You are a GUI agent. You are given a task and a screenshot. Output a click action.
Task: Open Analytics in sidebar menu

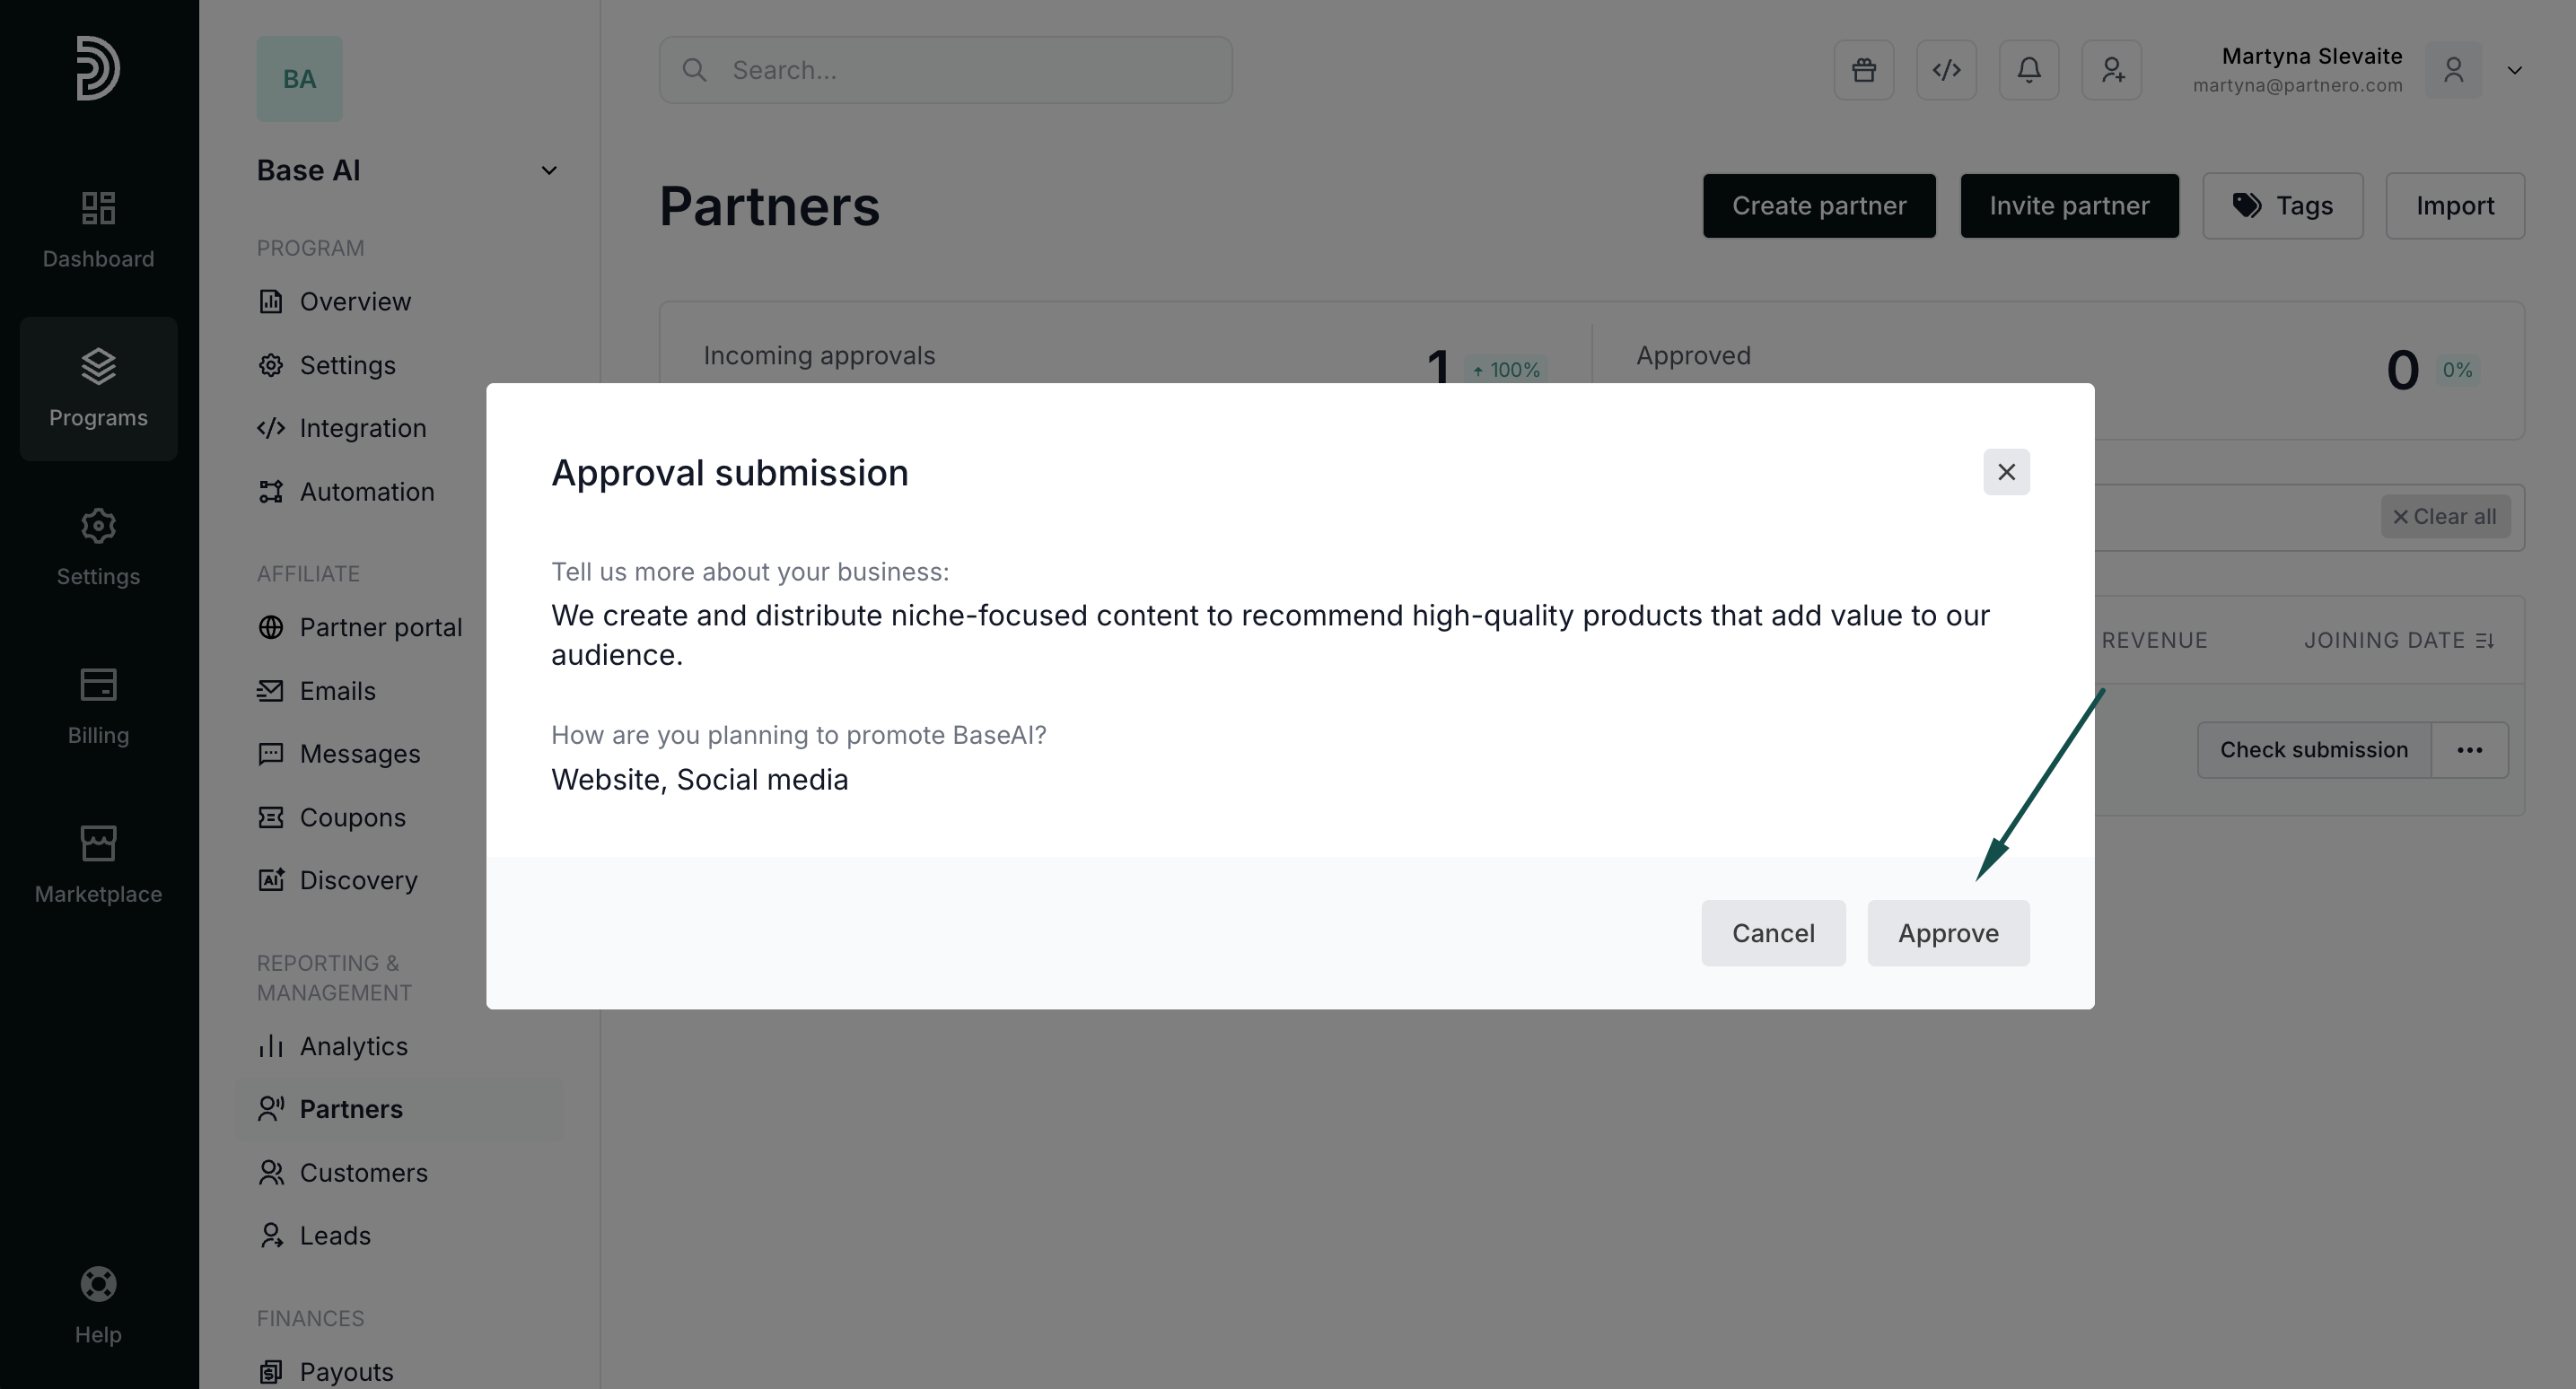tap(353, 1046)
